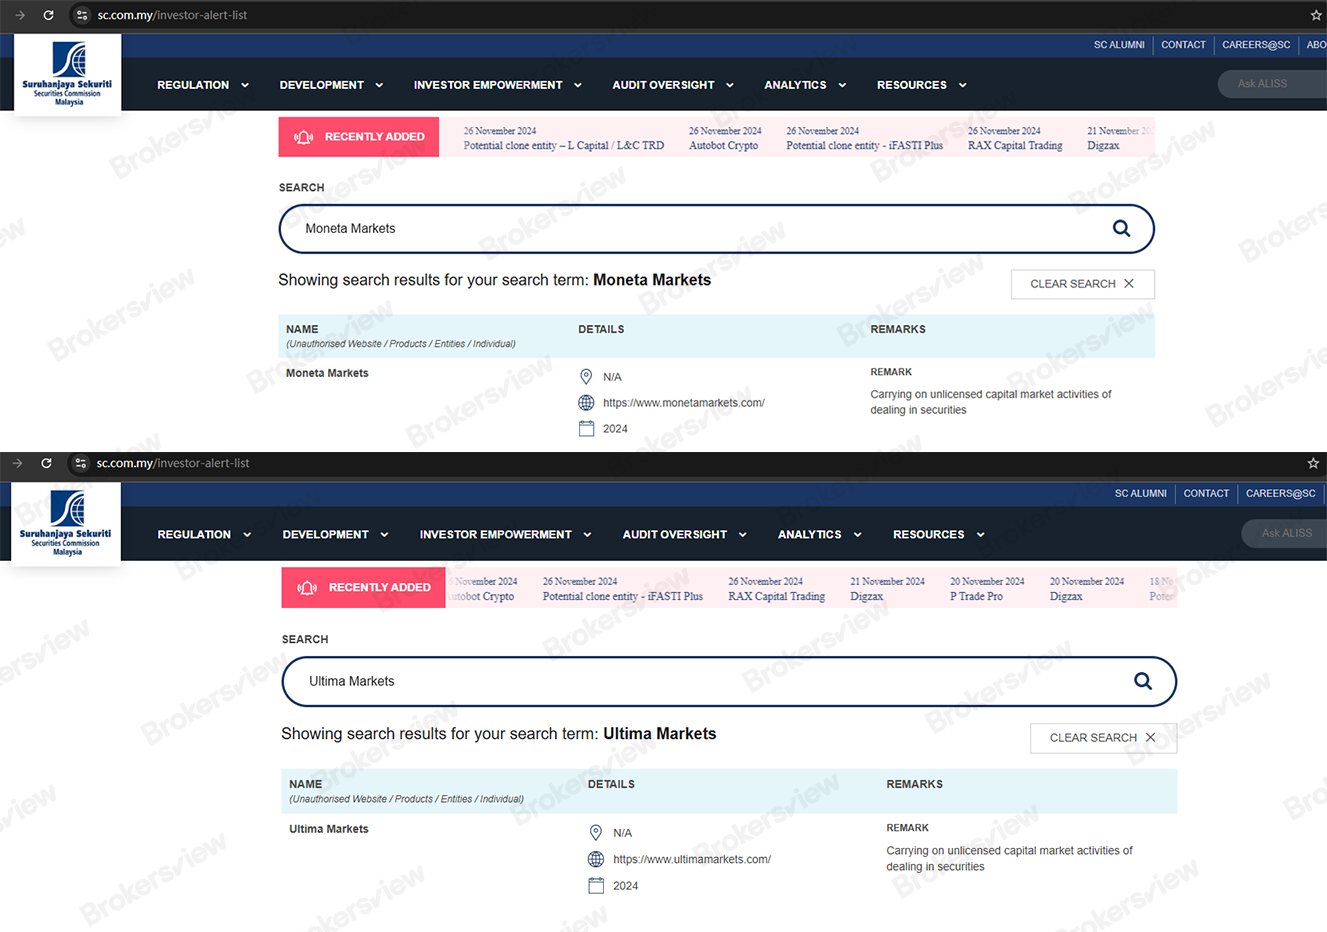Open the Resources dropdown on the Ultima Markets page
Image resolution: width=1327 pixels, height=932 pixels.
point(938,535)
